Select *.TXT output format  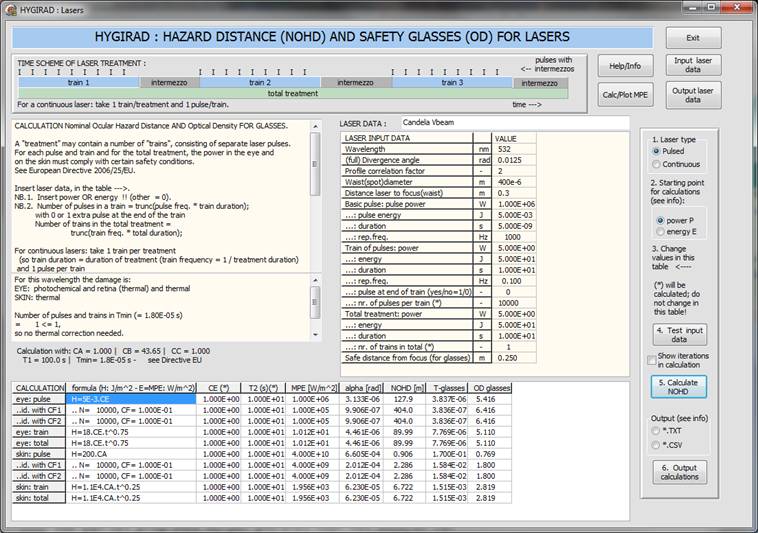(x=656, y=431)
